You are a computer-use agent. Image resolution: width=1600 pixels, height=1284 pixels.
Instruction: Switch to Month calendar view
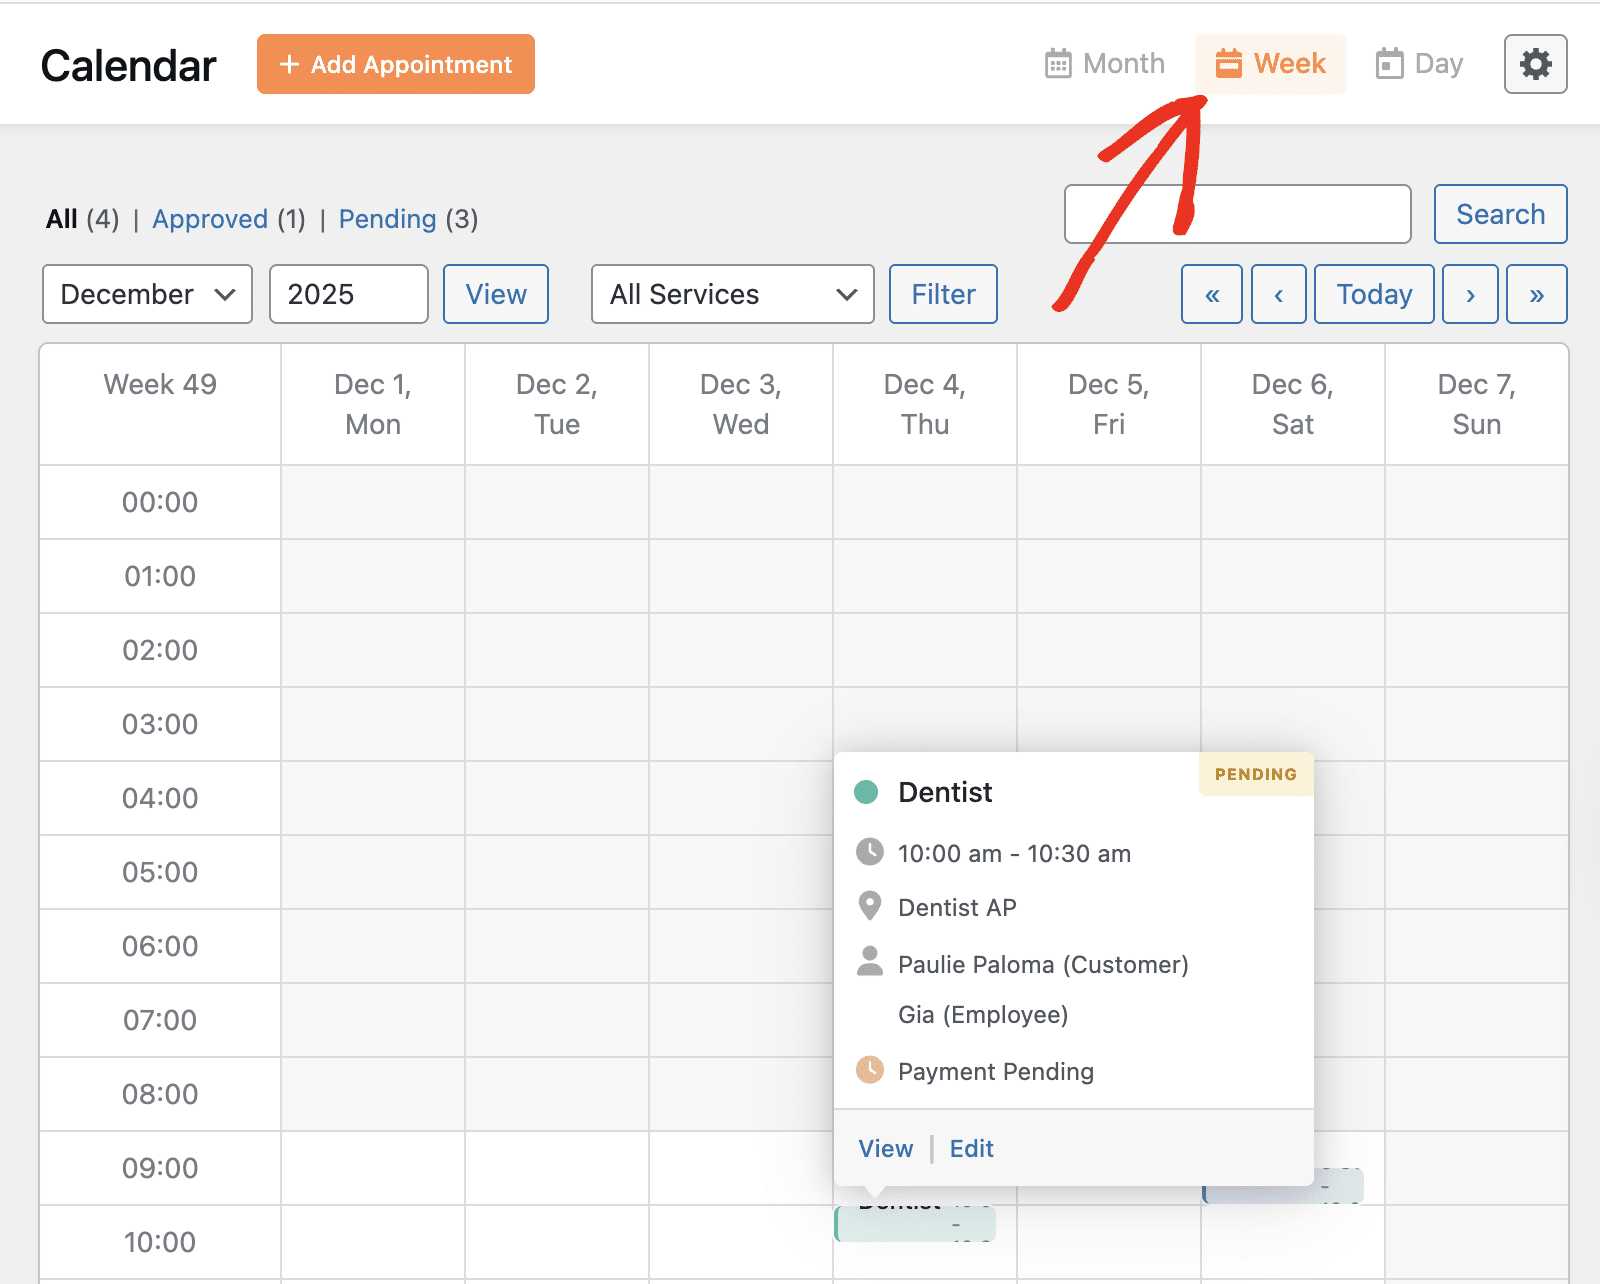coord(1104,64)
